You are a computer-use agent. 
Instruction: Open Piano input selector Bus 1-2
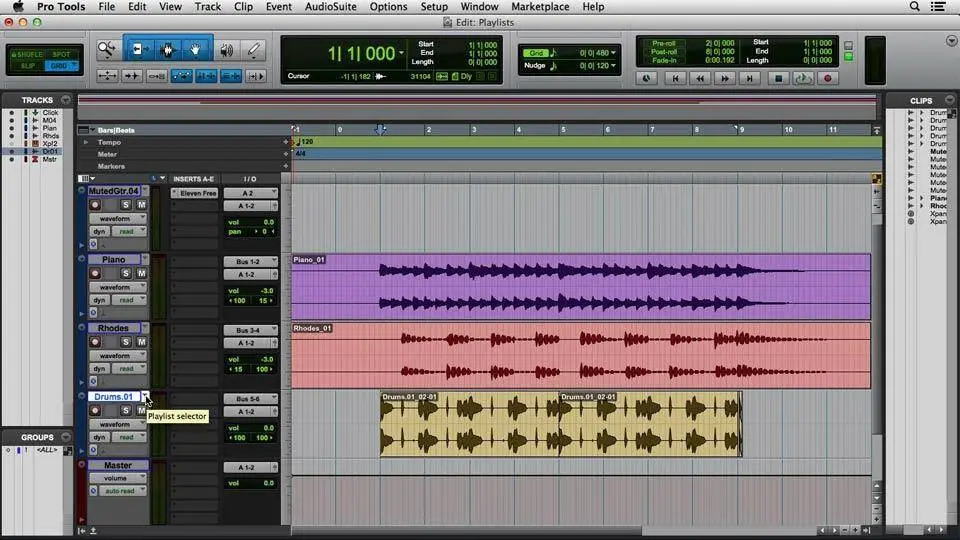[250, 261]
